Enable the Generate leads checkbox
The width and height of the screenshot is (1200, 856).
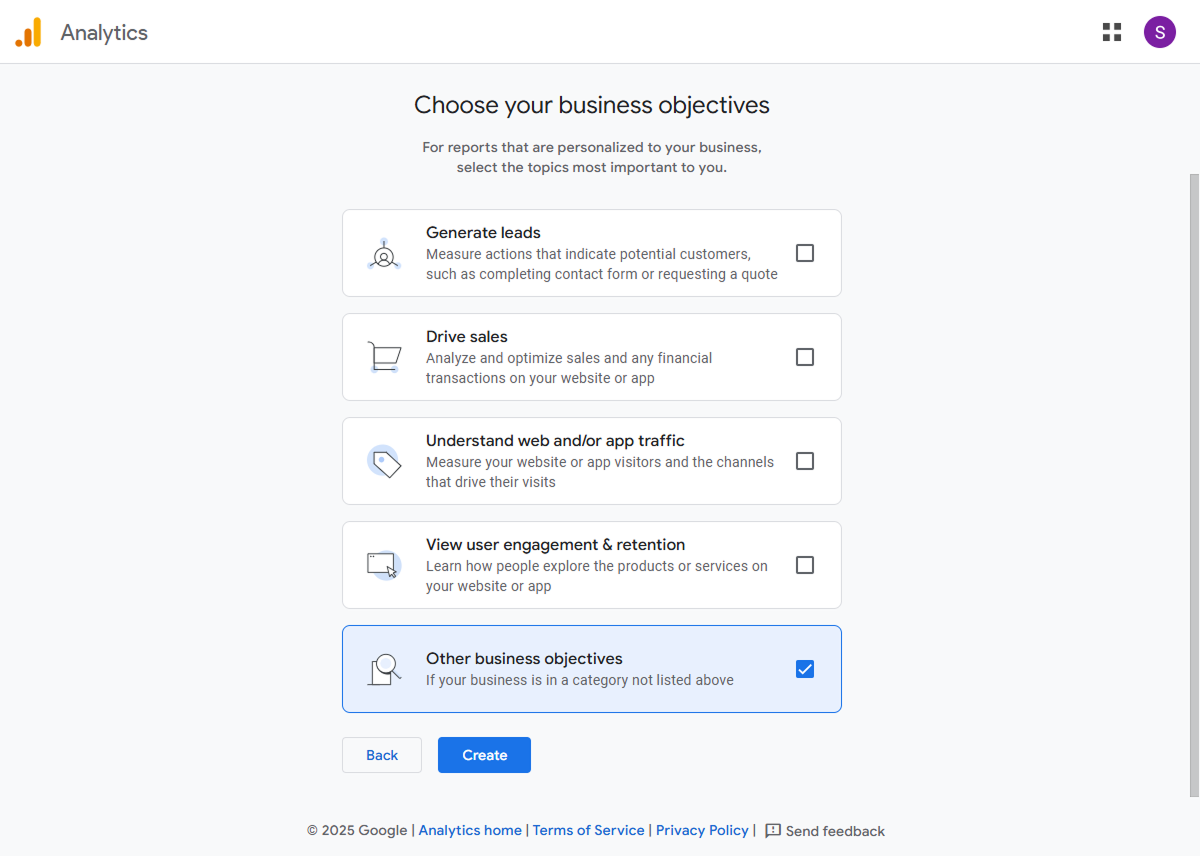coord(805,253)
